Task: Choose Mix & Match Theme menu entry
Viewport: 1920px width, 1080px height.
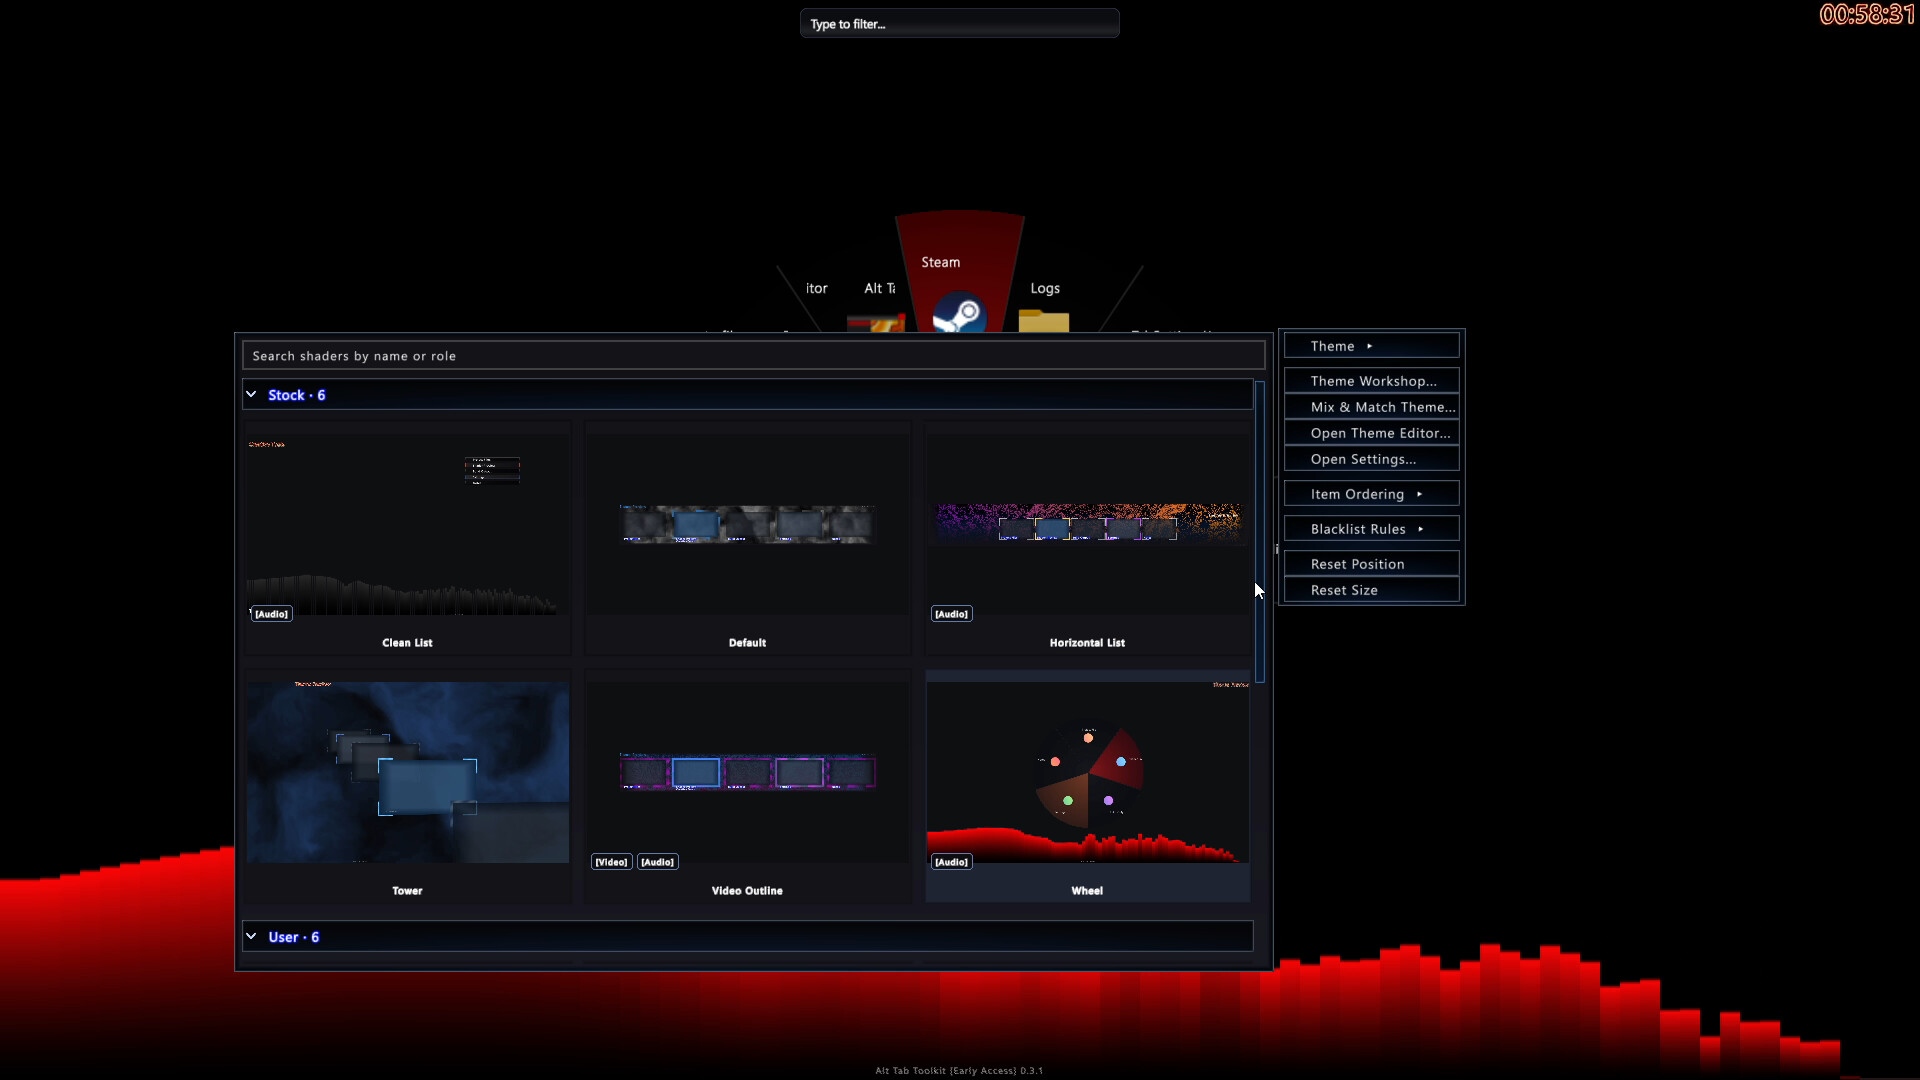Action: tap(1371, 407)
